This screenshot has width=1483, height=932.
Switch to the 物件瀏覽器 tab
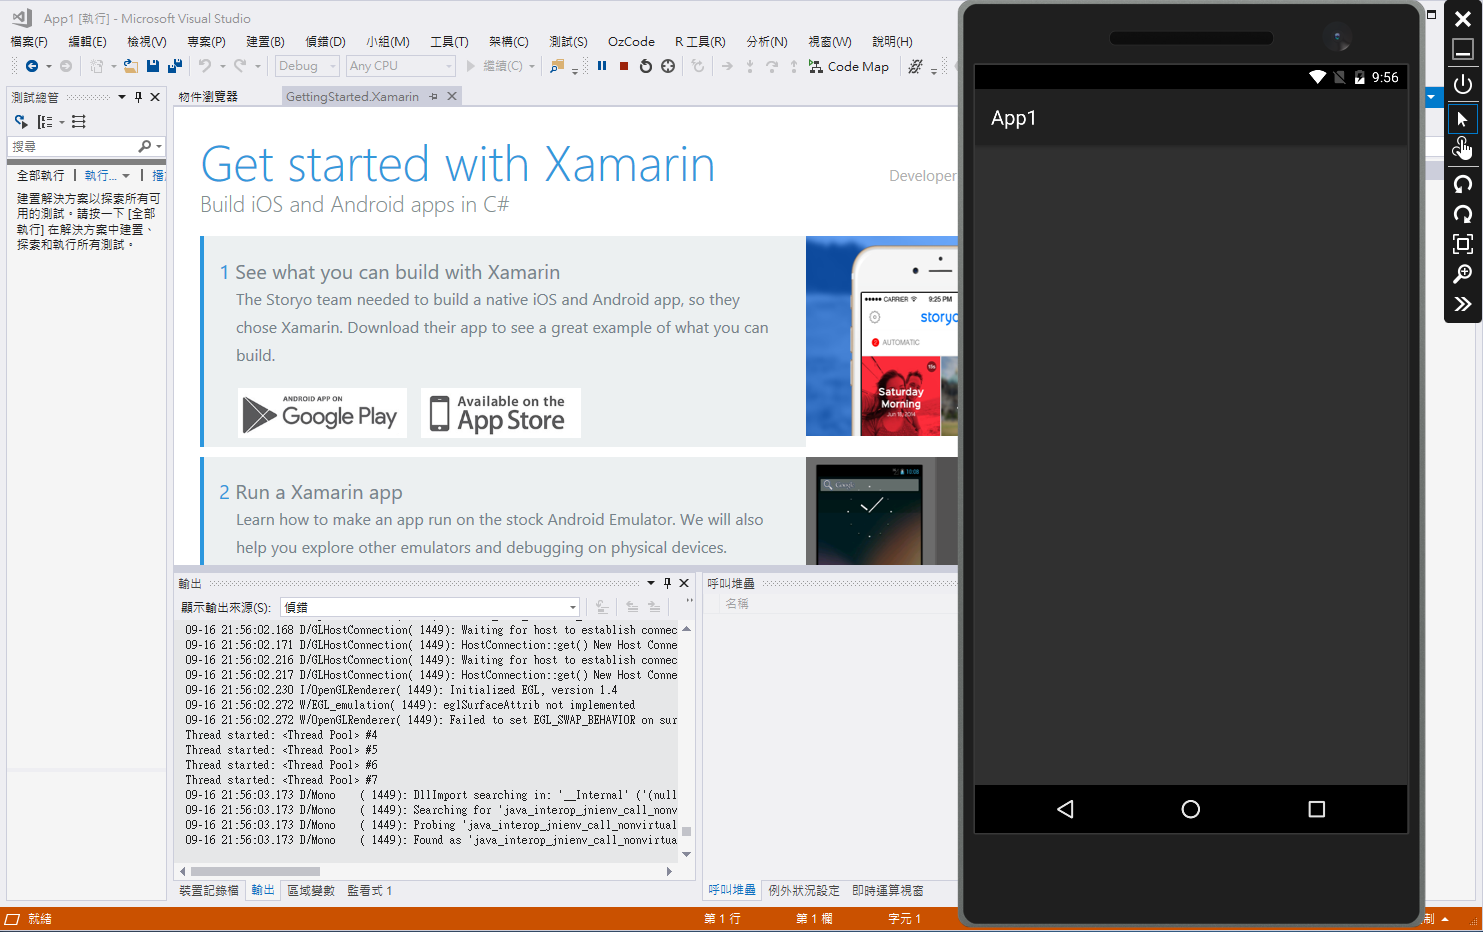pos(208,97)
